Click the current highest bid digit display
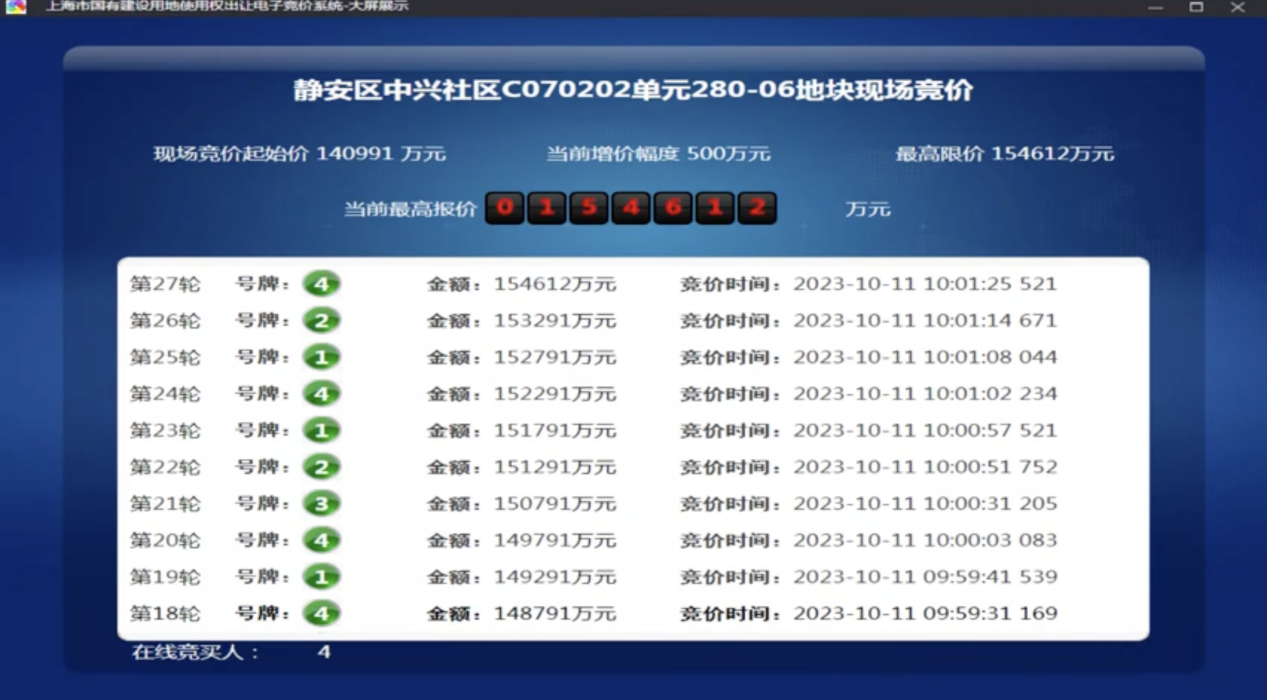This screenshot has width=1267, height=700. tap(630, 208)
